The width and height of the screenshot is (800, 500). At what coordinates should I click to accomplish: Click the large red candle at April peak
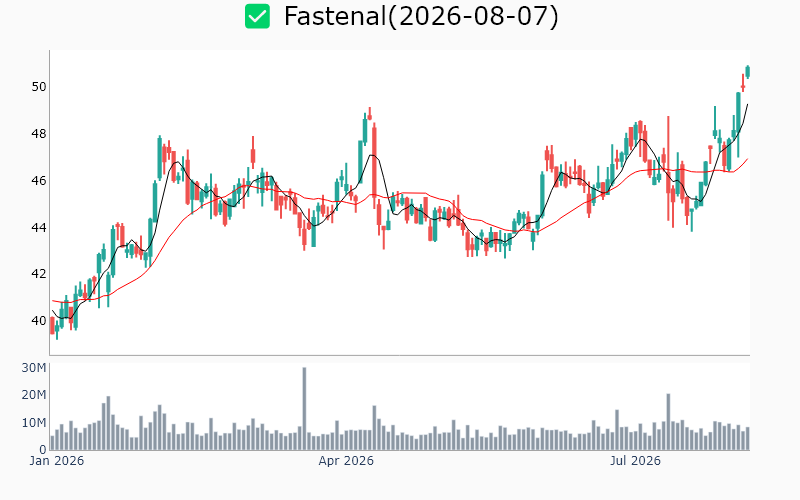374,162
